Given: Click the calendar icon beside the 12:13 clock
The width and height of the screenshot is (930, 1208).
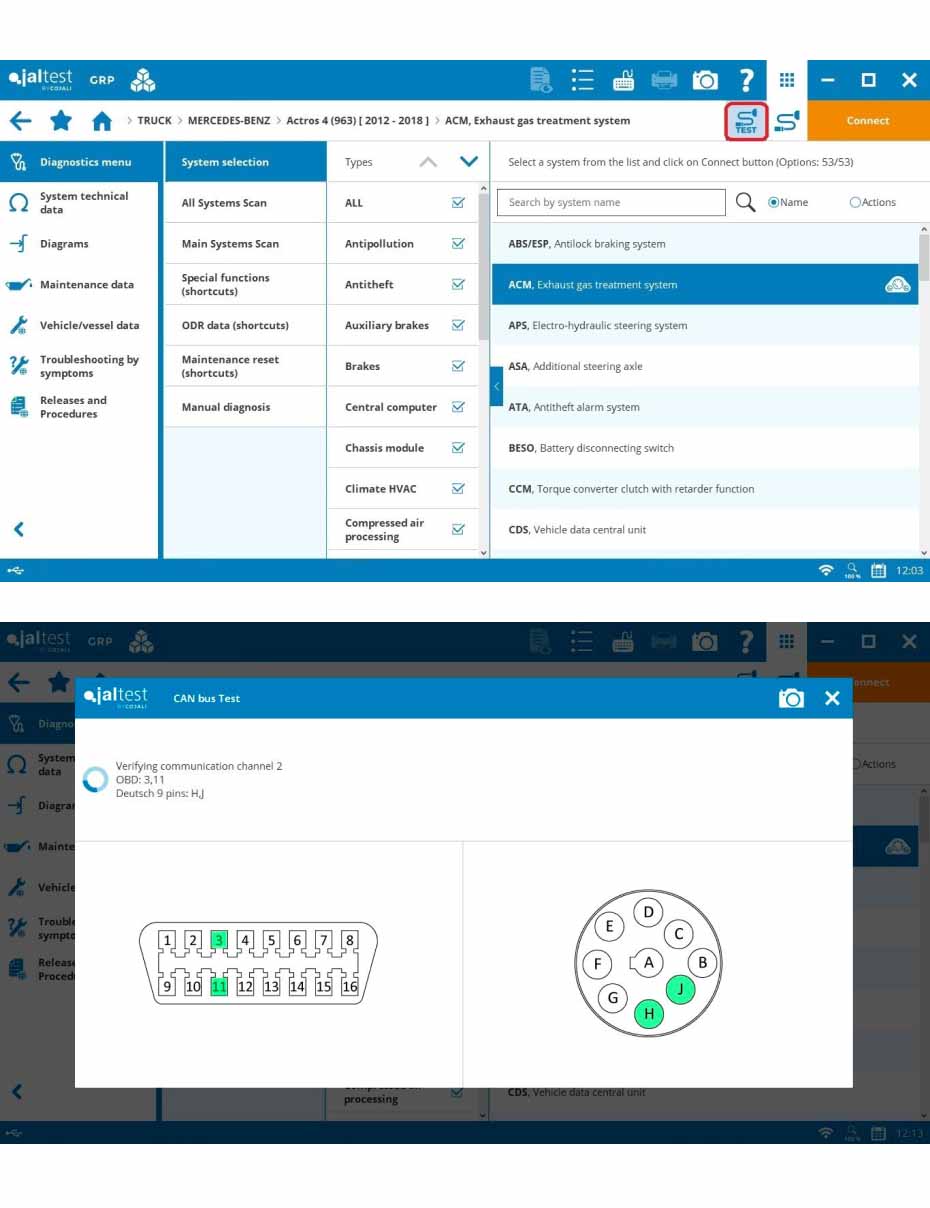Looking at the screenshot, I should click(879, 1133).
